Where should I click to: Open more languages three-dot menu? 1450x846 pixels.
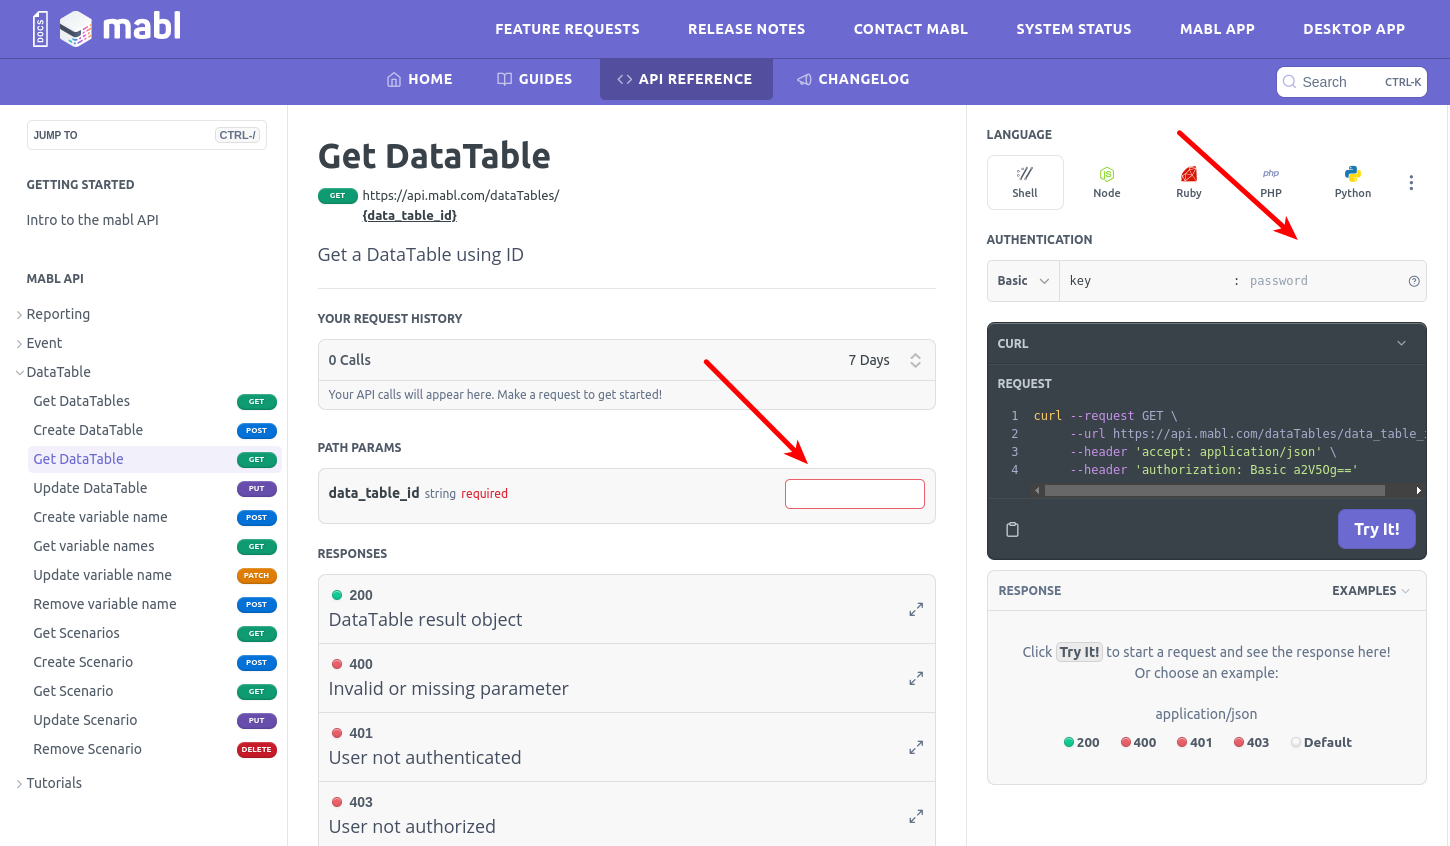[x=1411, y=183]
